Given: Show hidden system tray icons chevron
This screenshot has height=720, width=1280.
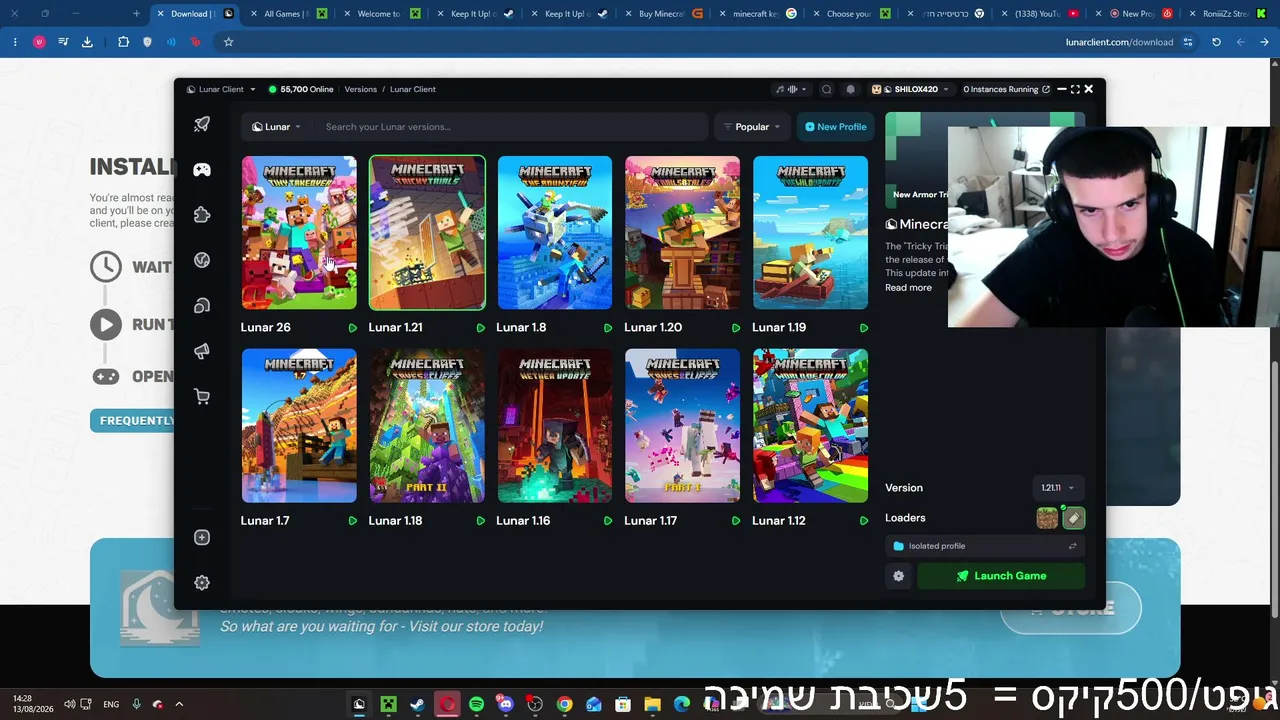Looking at the screenshot, I should point(179,704).
